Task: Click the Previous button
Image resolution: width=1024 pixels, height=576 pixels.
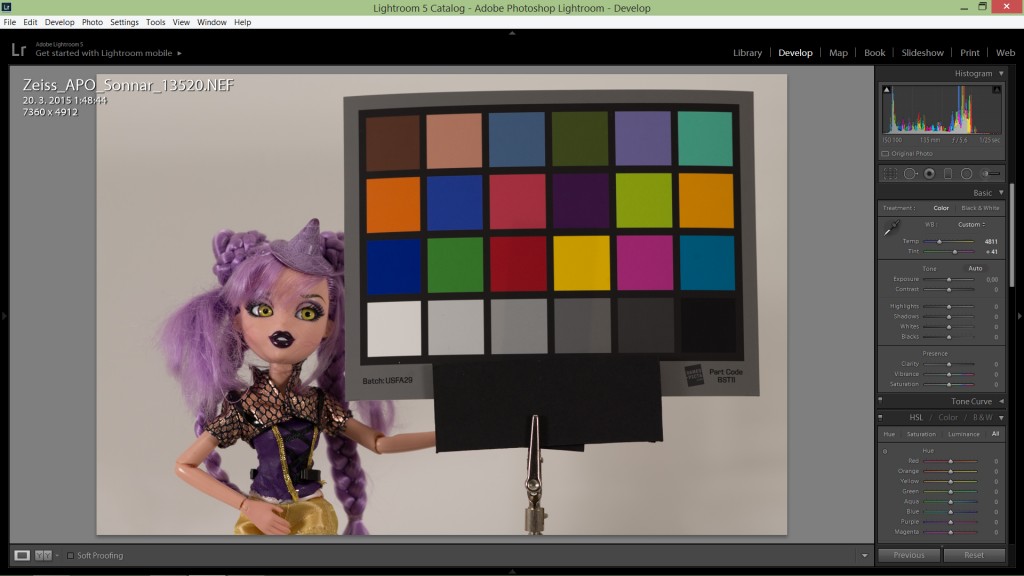Action: pyautogui.click(x=909, y=555)
